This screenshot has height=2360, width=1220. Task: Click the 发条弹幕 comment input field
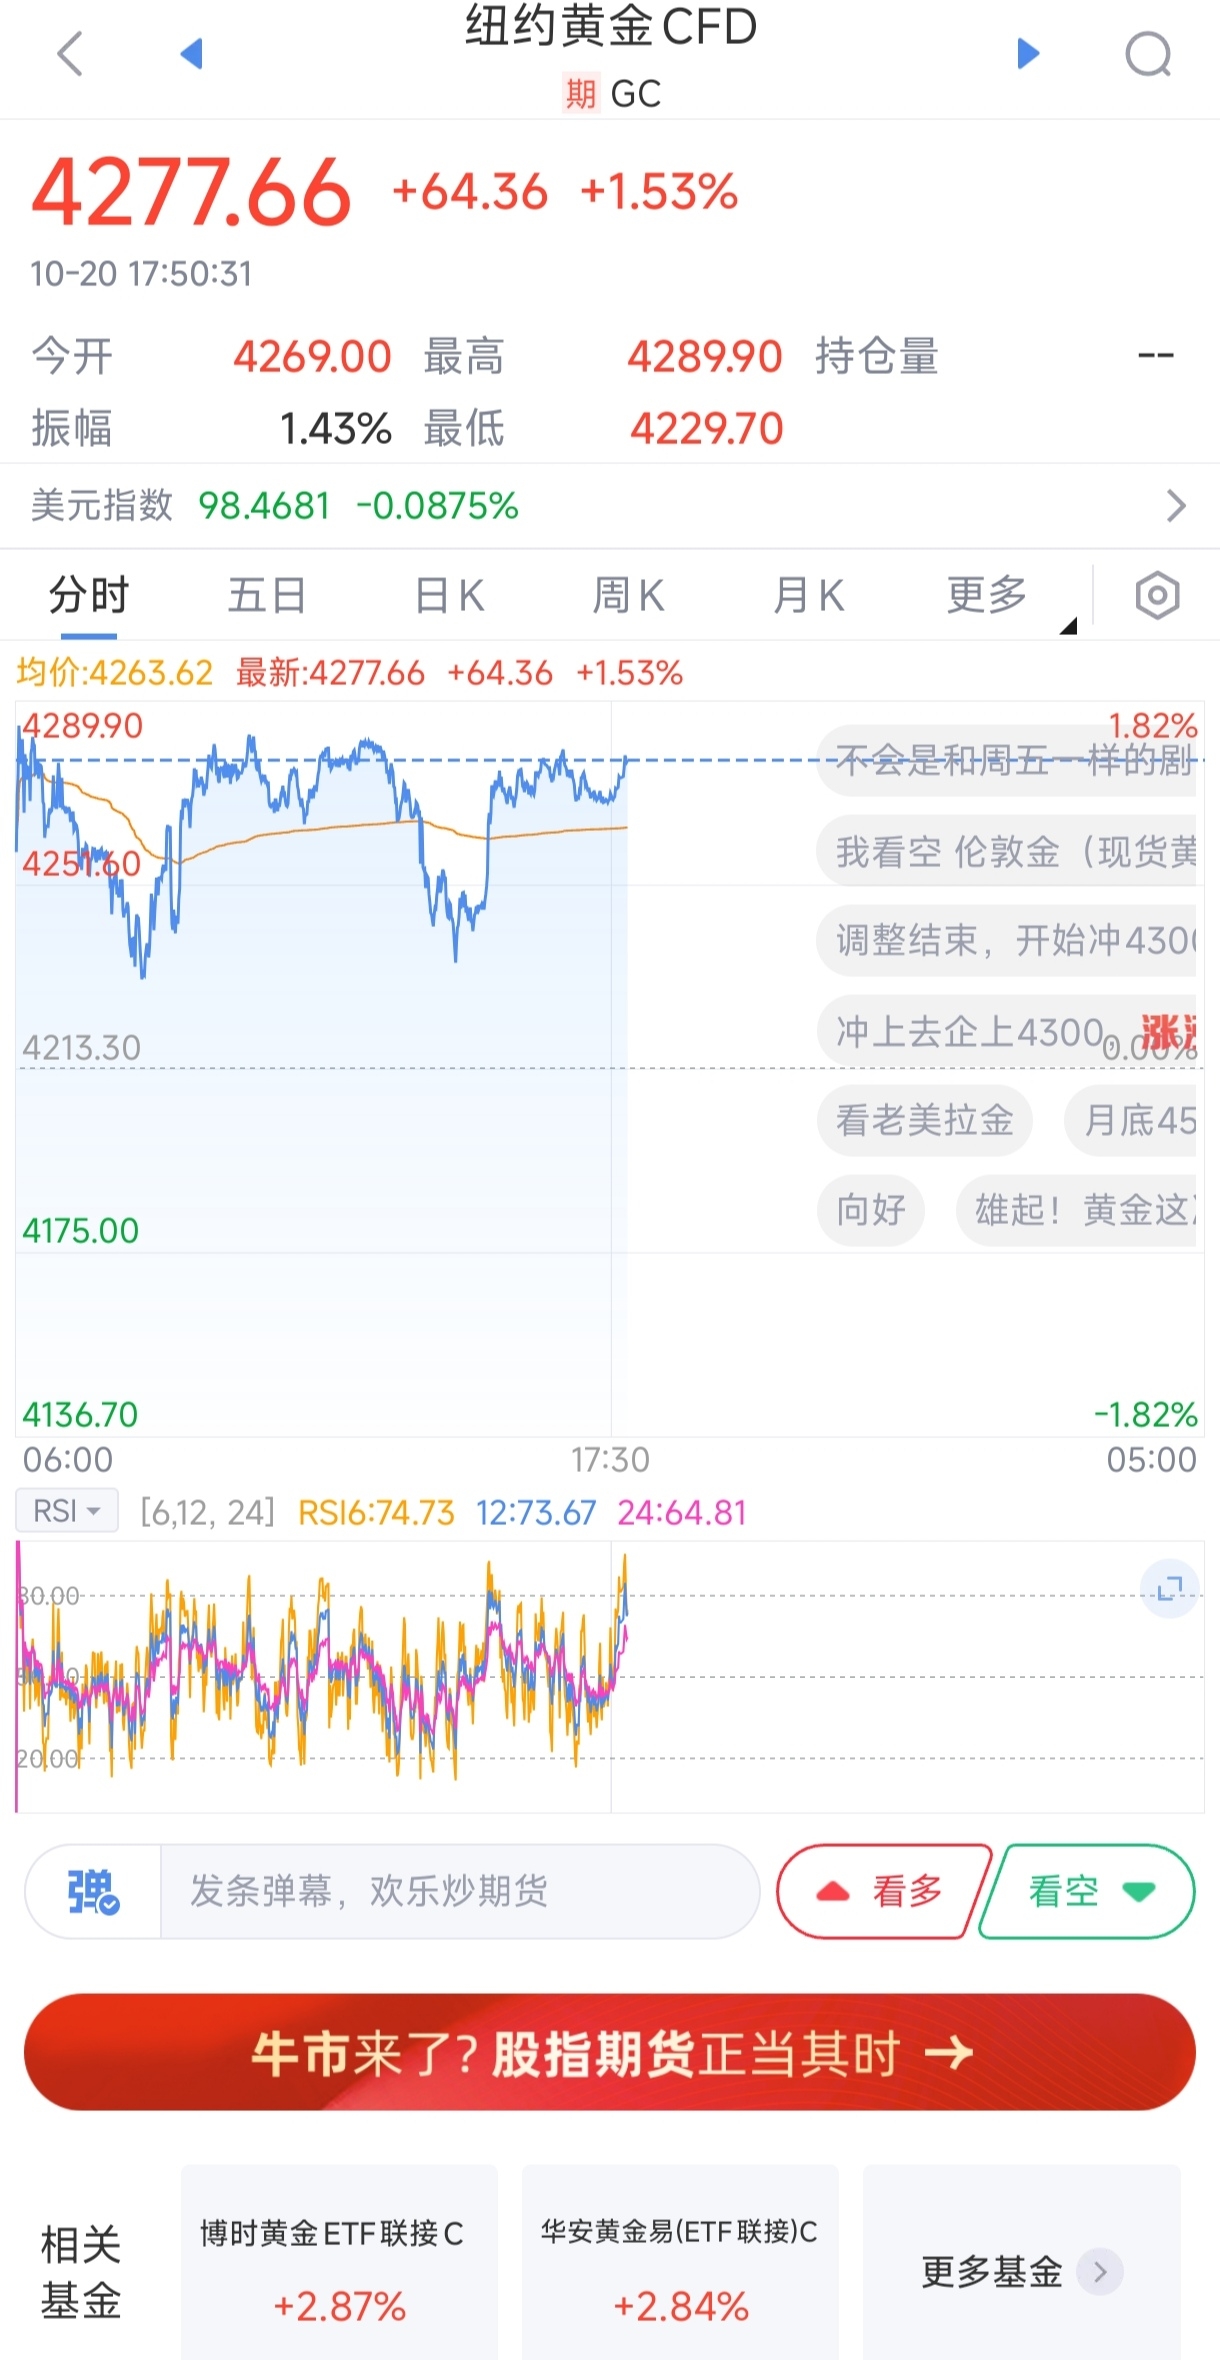click(459, 1891)
